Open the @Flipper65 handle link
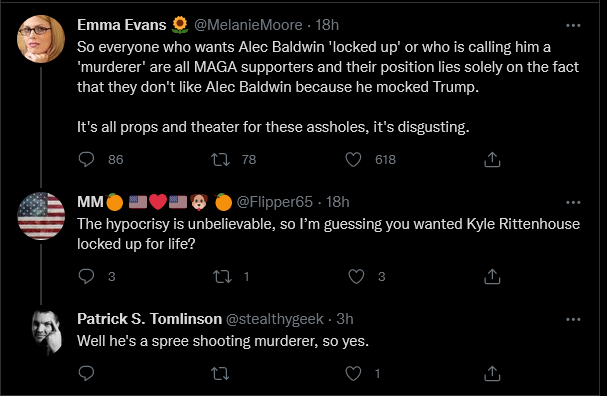Viewport: 607px width, 396px height. coord(274,202)
